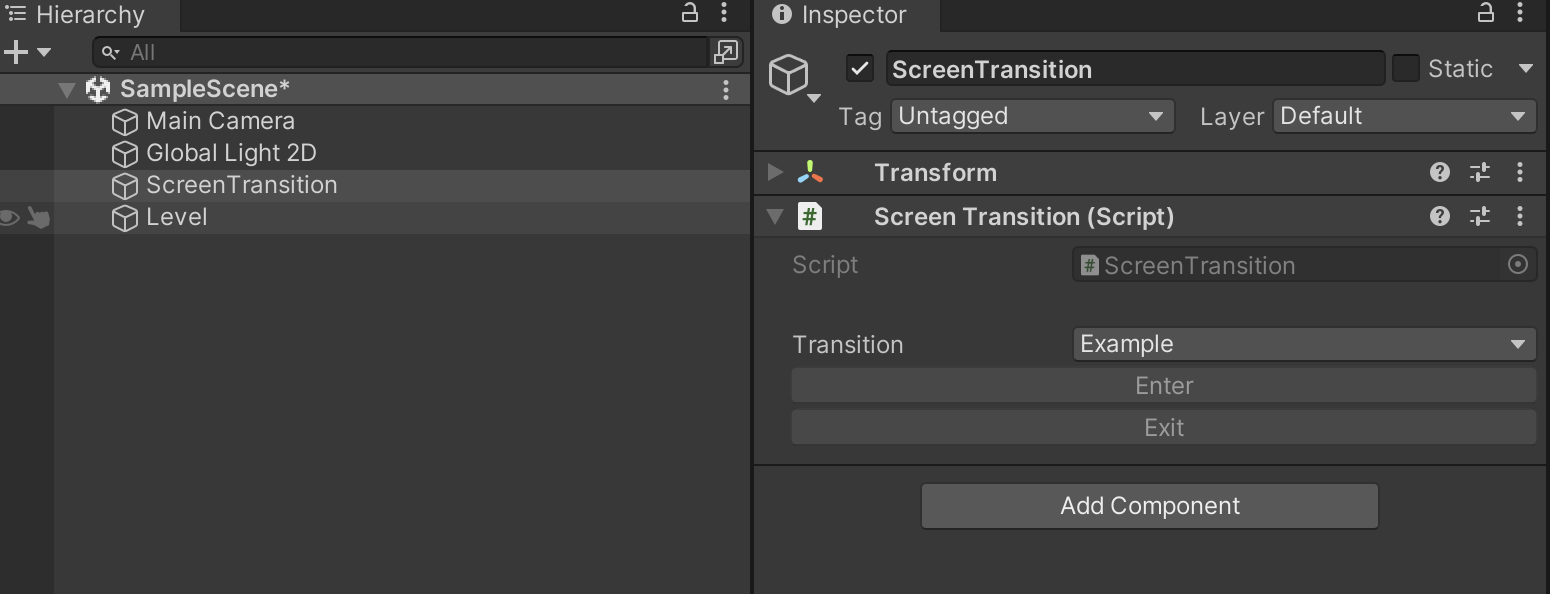Click the script object picker circle
Image resolution: width=1550 pixels, height=594 pixels.
1517,265
